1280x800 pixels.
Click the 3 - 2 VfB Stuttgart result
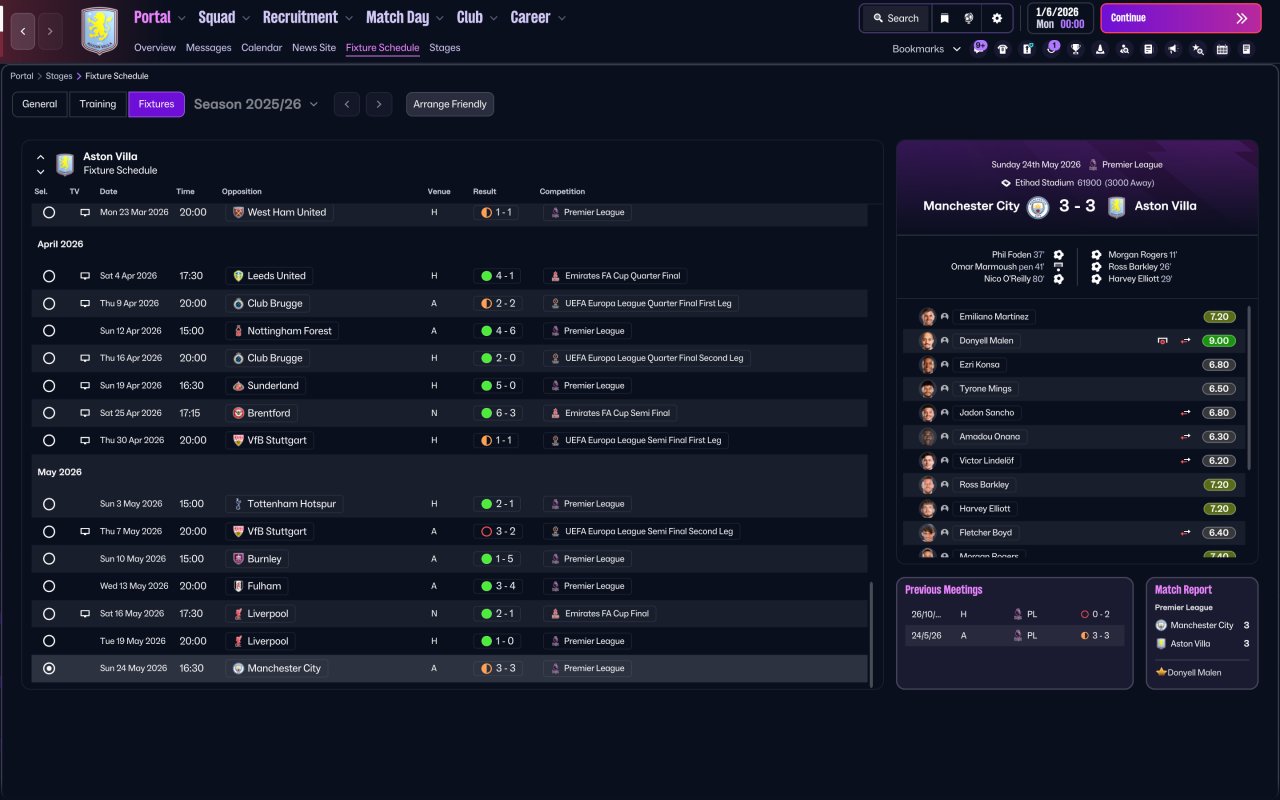[498, 532]
